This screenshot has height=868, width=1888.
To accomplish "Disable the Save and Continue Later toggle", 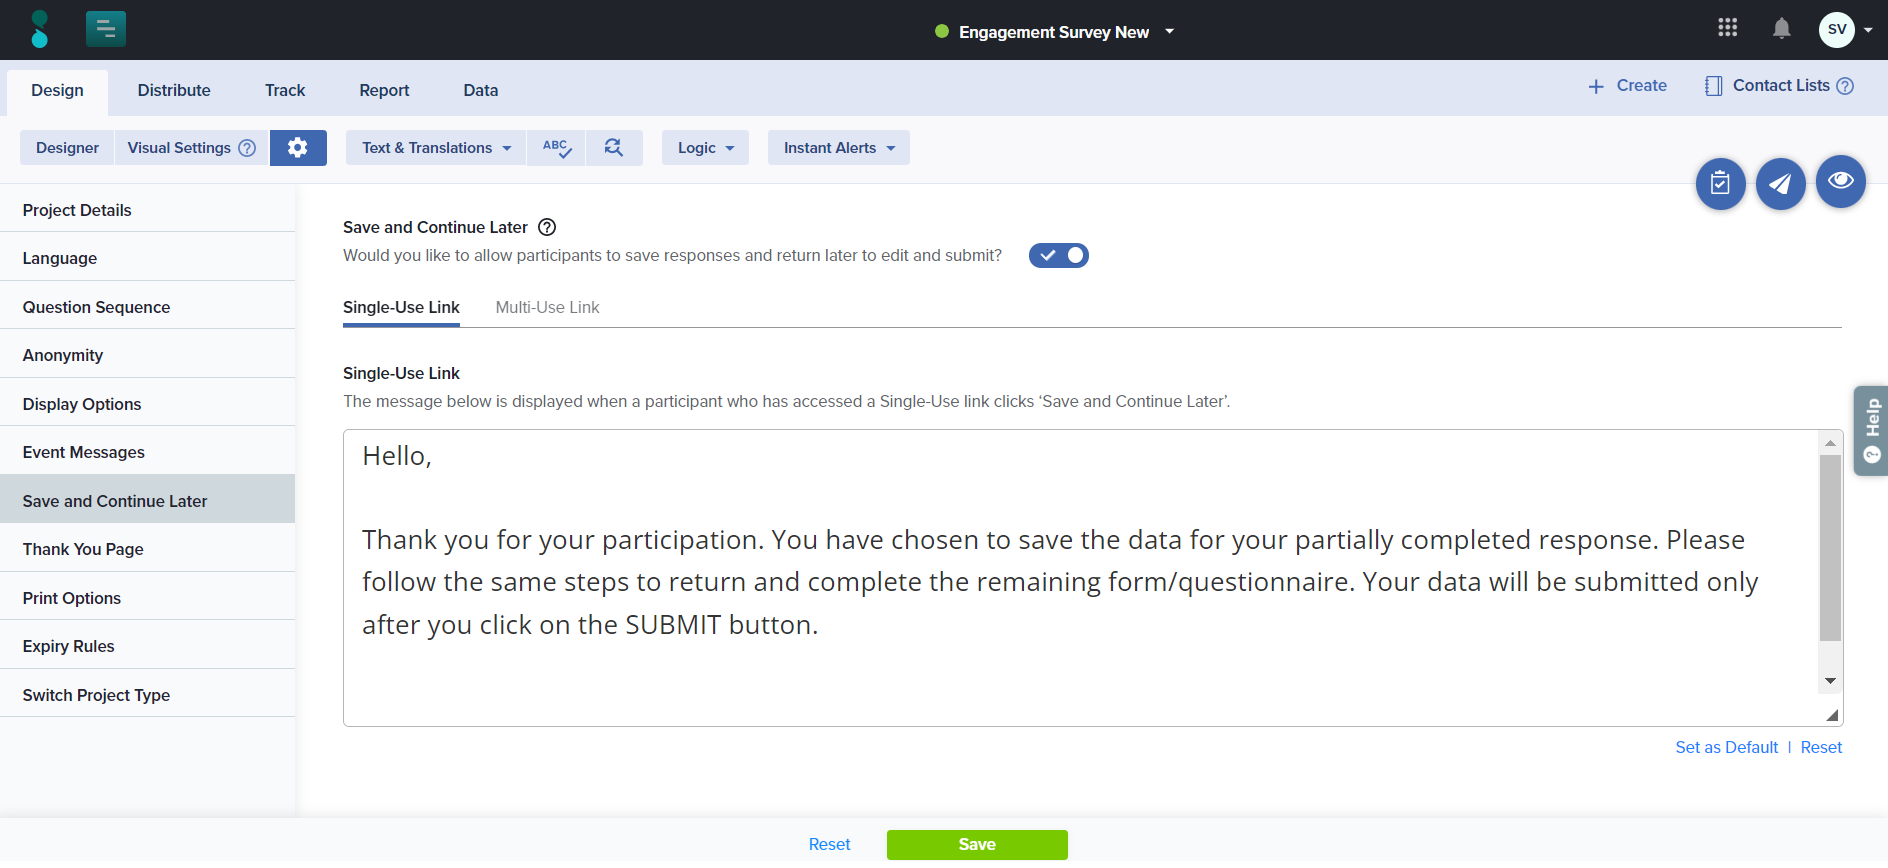I will pos(1058,256).
